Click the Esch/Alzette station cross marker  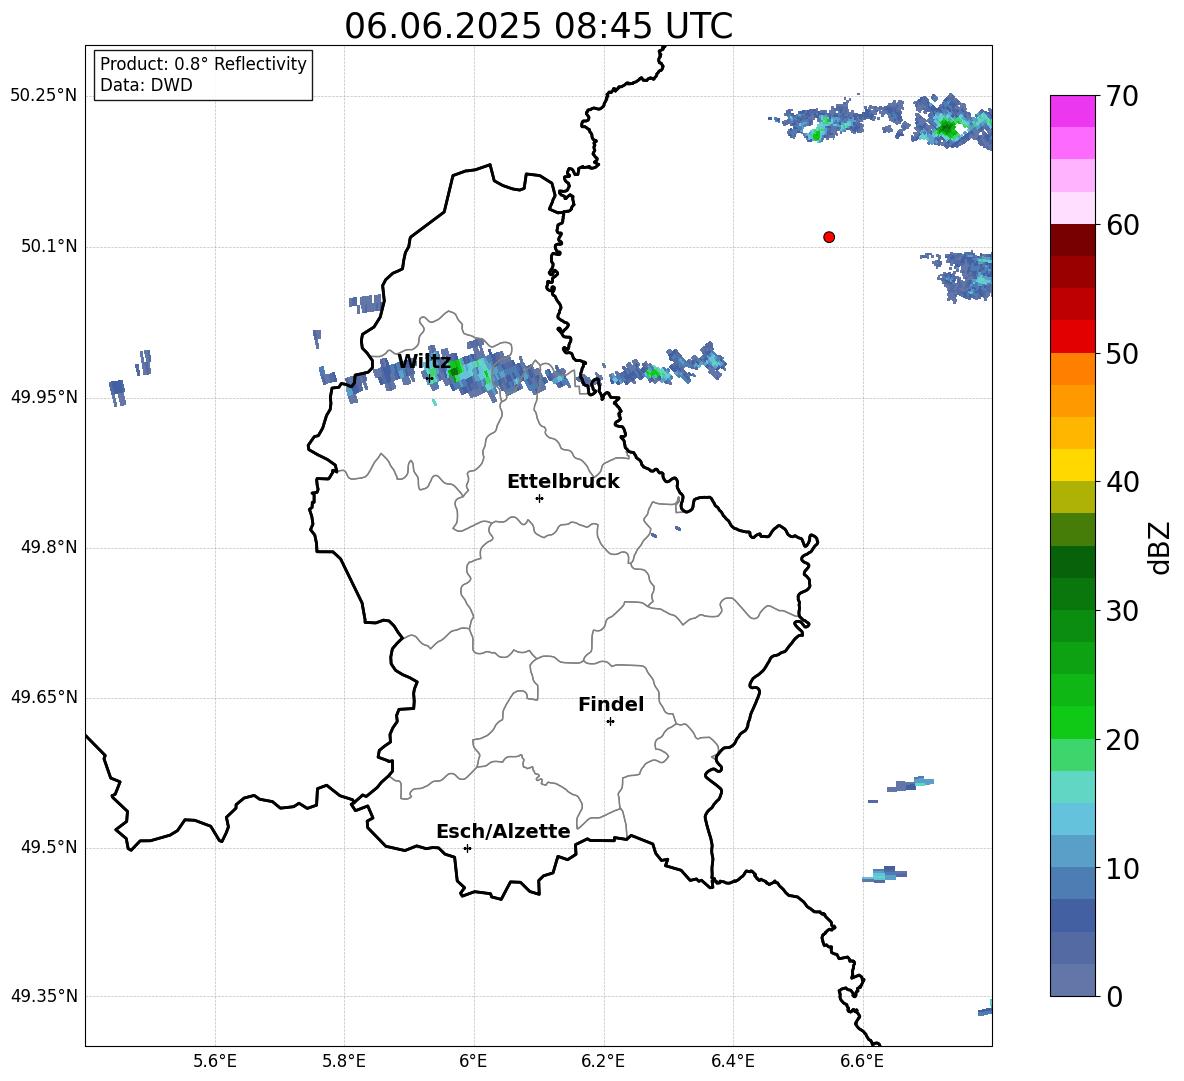[x=467, y=848]
